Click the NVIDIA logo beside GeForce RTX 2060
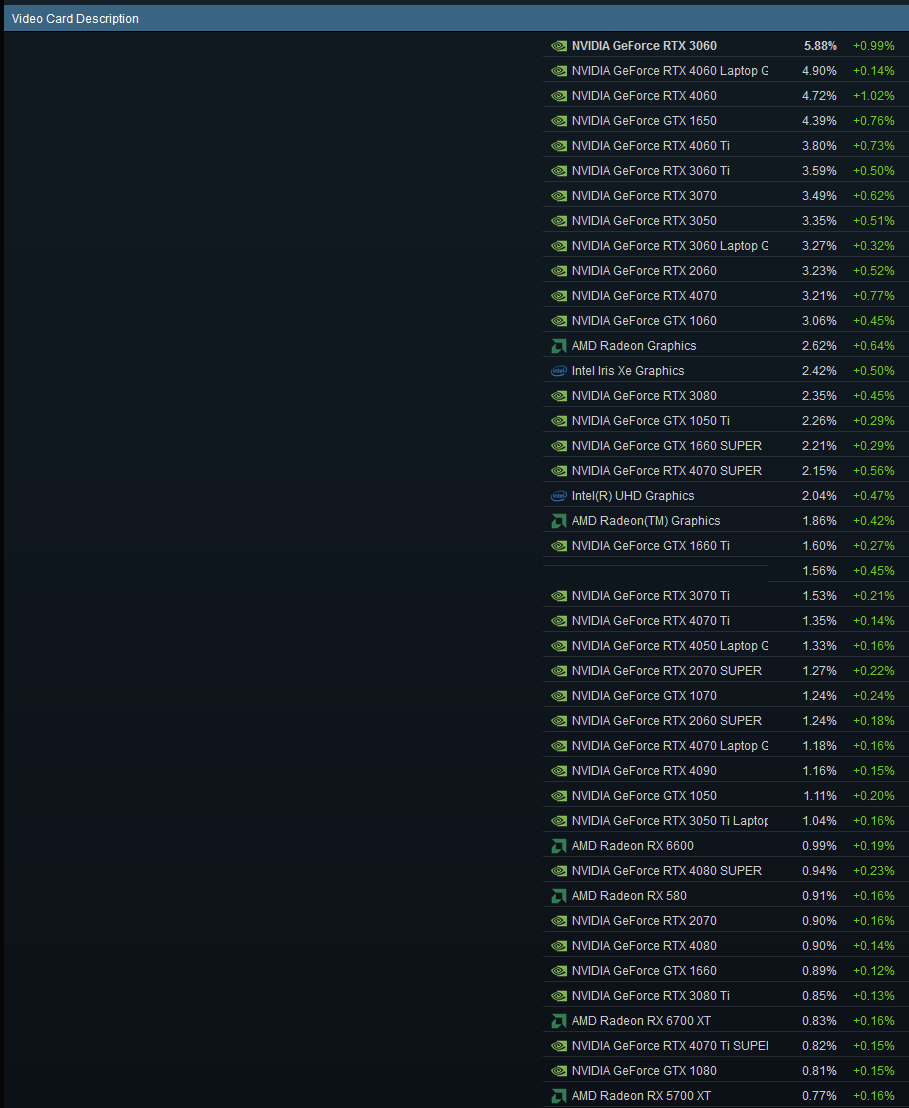909x1108 pixels. [558, 271]
